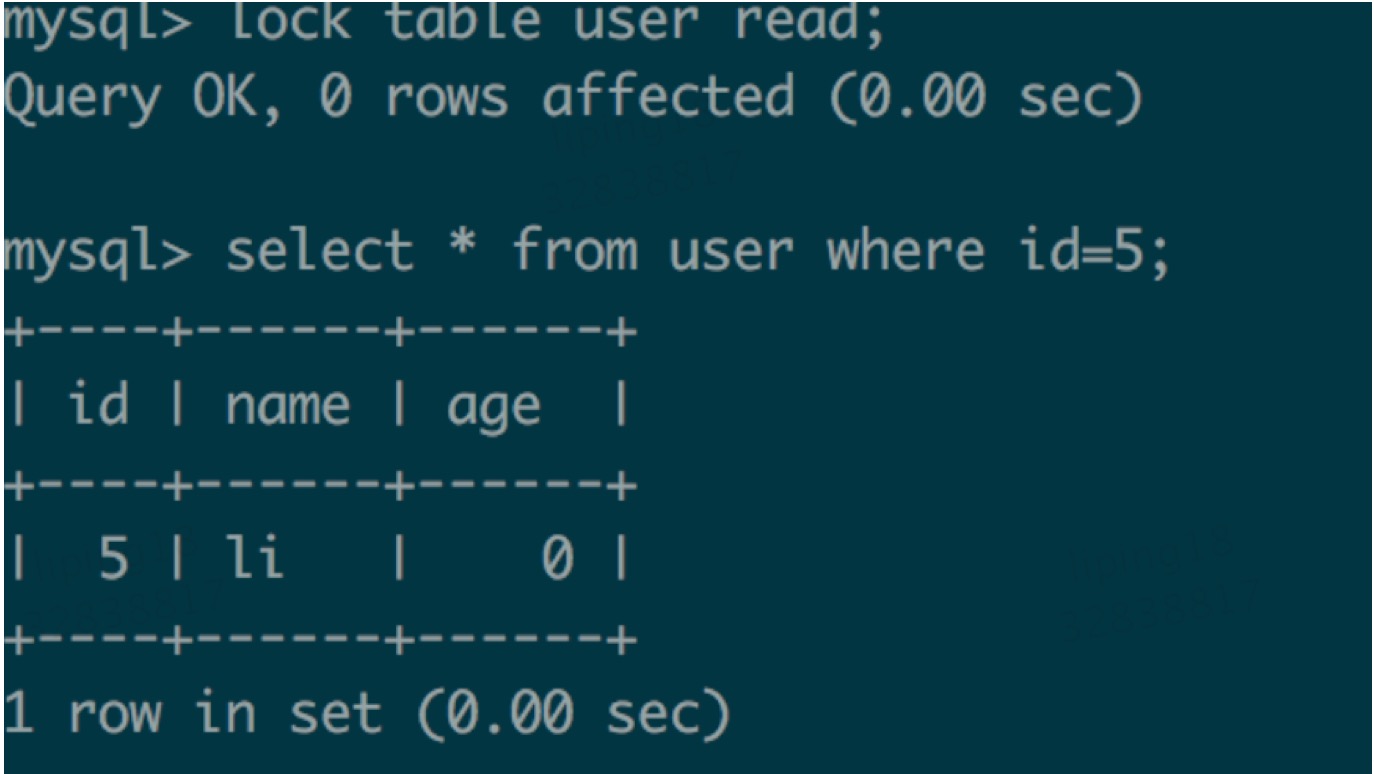Click the asterisk in the select query
This screenshot has width=1374, height=774.
coord(462,246)
